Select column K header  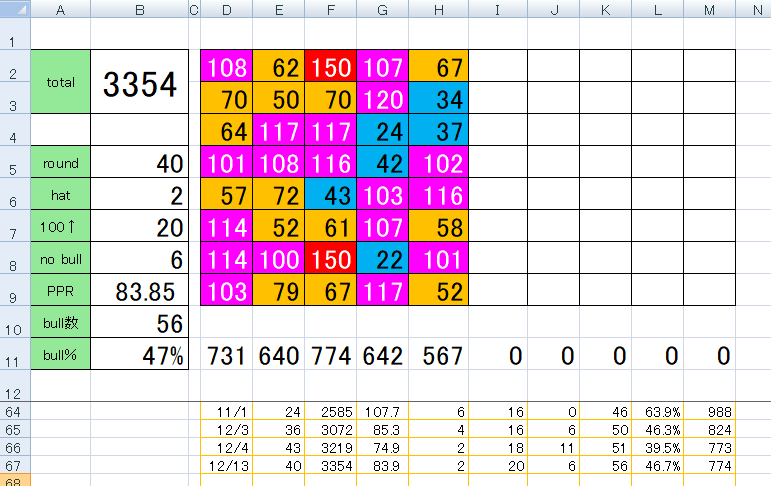pos(605,9)
